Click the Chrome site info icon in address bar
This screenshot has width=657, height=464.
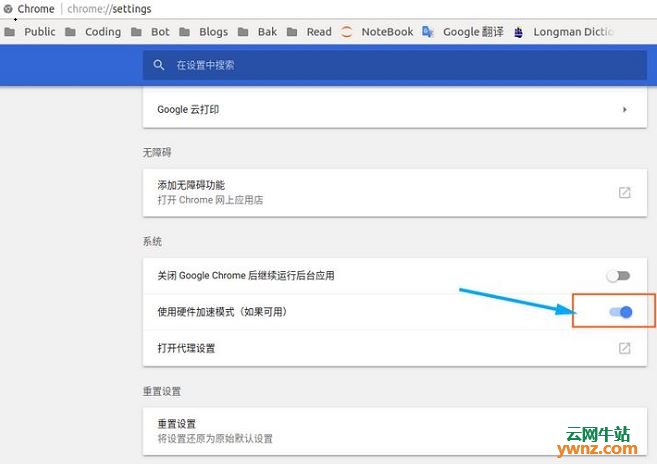pos(8,9)
